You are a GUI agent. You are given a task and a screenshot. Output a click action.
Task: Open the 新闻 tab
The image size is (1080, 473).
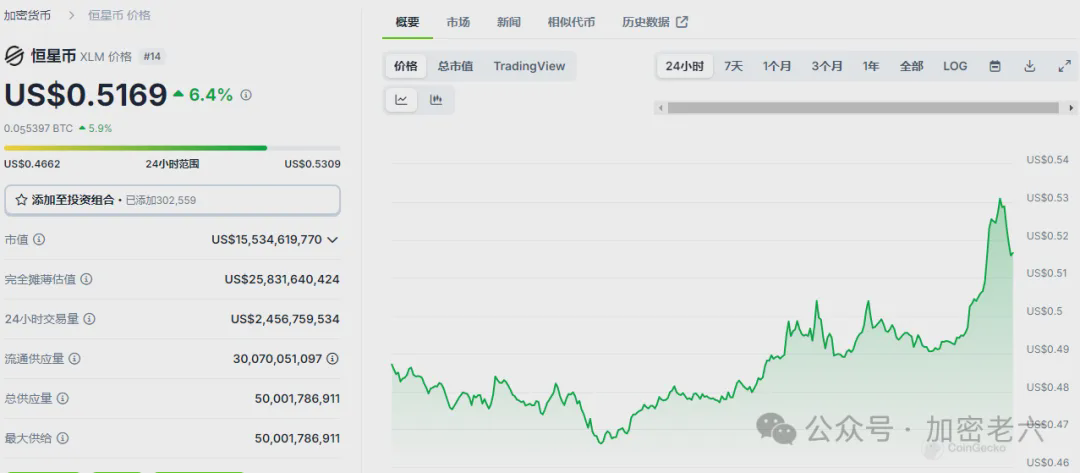pos(509,22)
